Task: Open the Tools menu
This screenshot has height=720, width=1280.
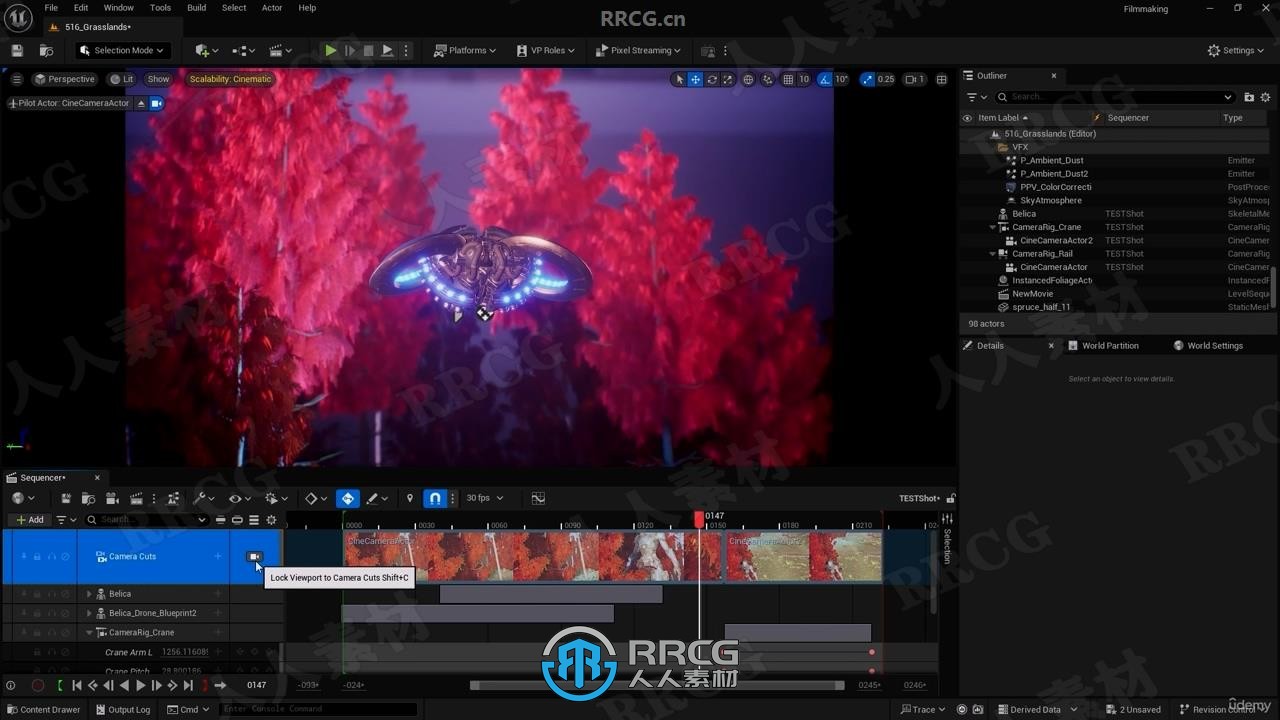Action: [160, 8]
